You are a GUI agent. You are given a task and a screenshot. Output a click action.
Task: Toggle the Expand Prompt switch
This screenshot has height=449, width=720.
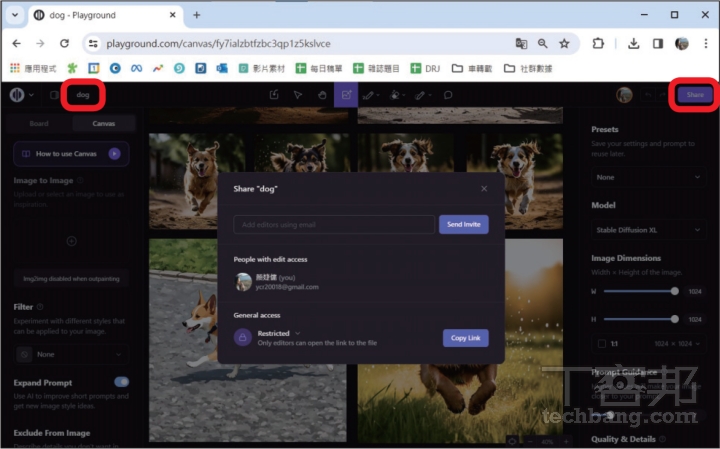[122, 382]
